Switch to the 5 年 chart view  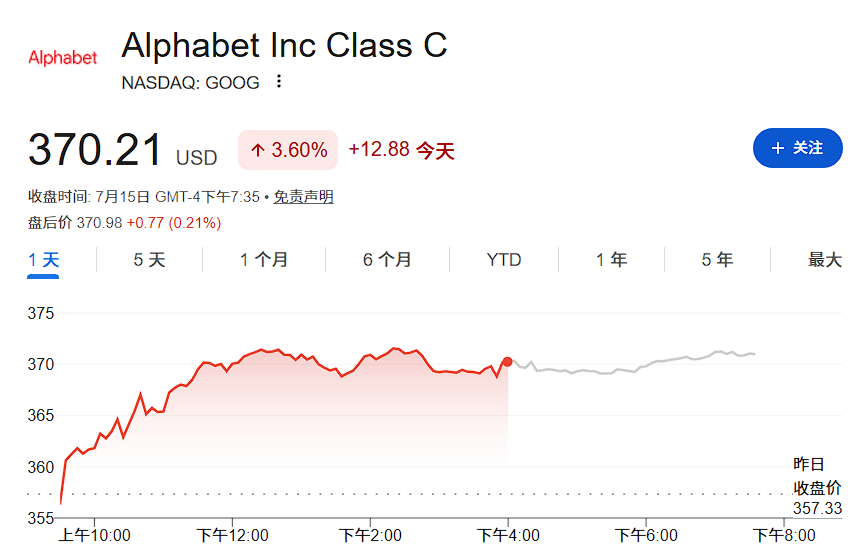coord(717,260)
